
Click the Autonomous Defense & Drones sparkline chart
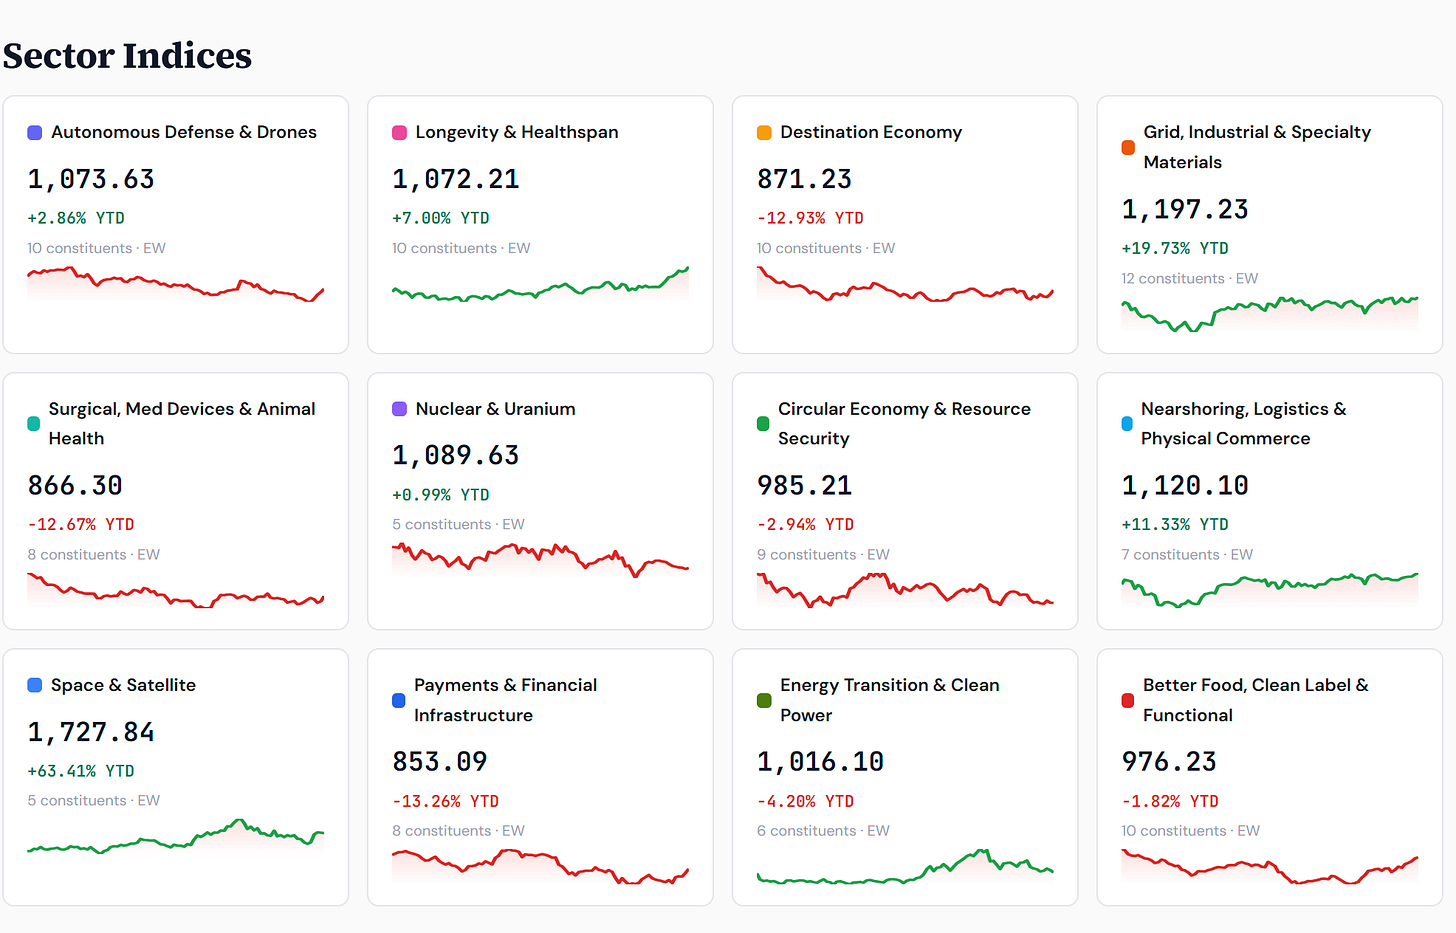(x=176, y=284)
